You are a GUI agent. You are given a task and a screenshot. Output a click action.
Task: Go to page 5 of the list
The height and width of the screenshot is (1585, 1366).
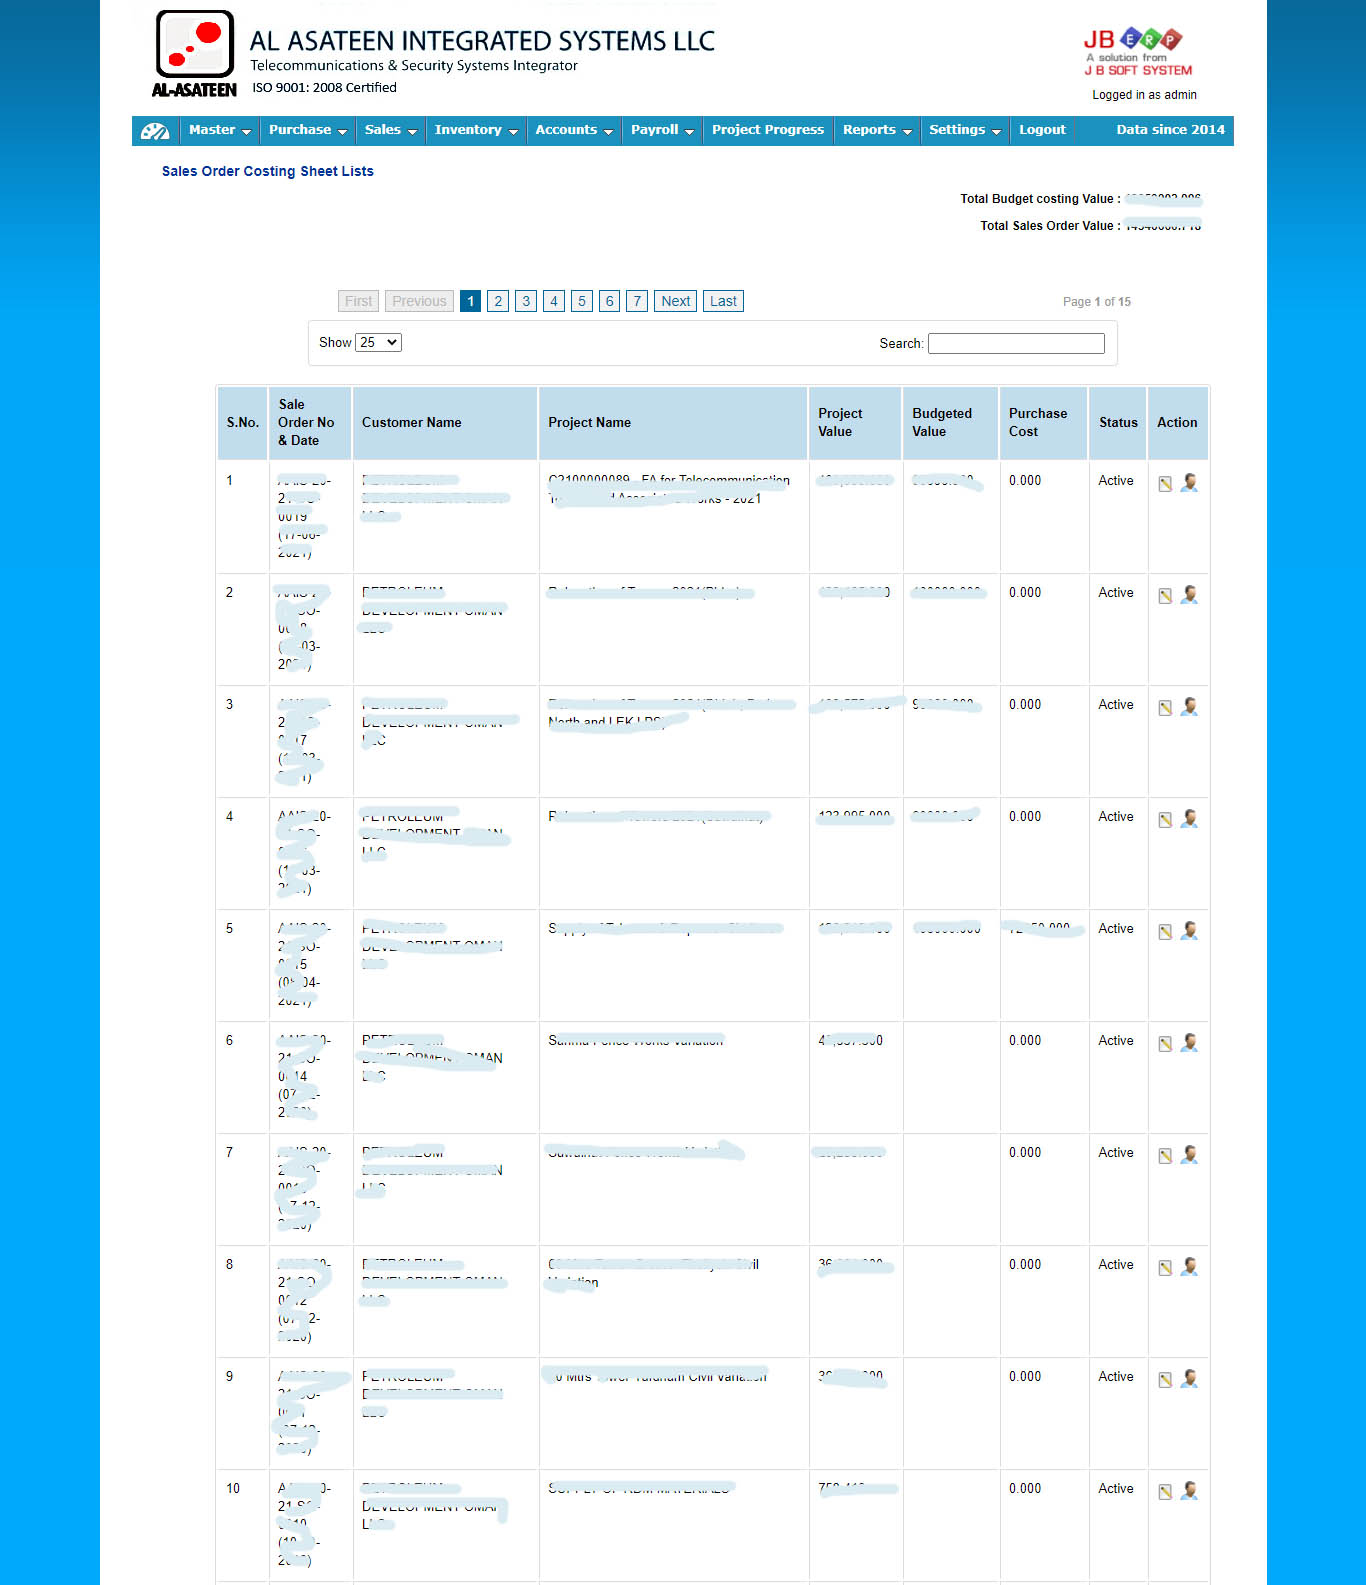[582, 301]
